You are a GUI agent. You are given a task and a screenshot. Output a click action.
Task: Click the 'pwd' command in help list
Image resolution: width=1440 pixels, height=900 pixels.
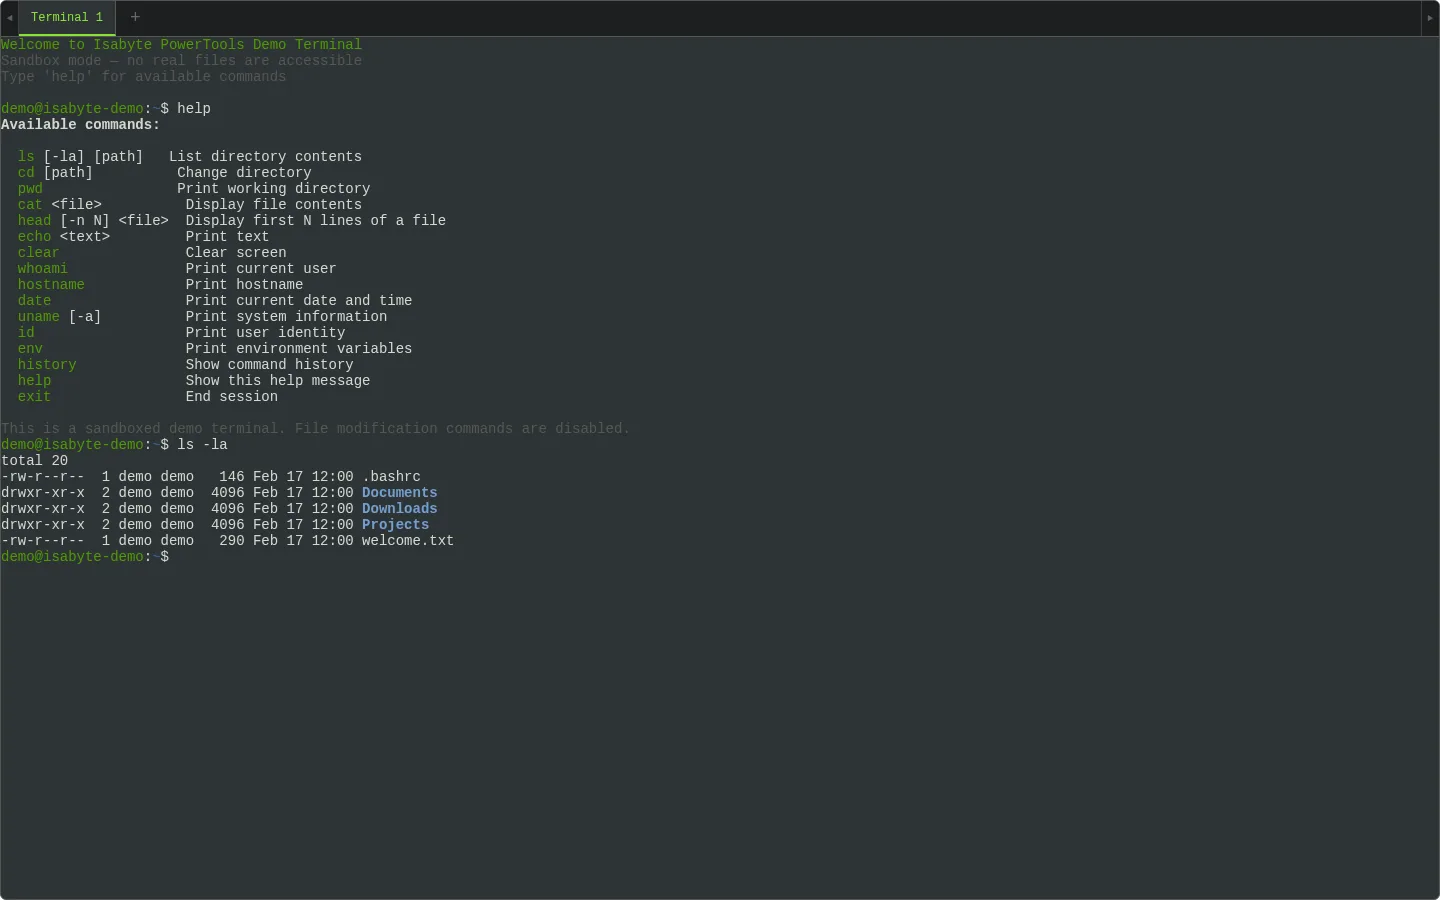point(30,189)
